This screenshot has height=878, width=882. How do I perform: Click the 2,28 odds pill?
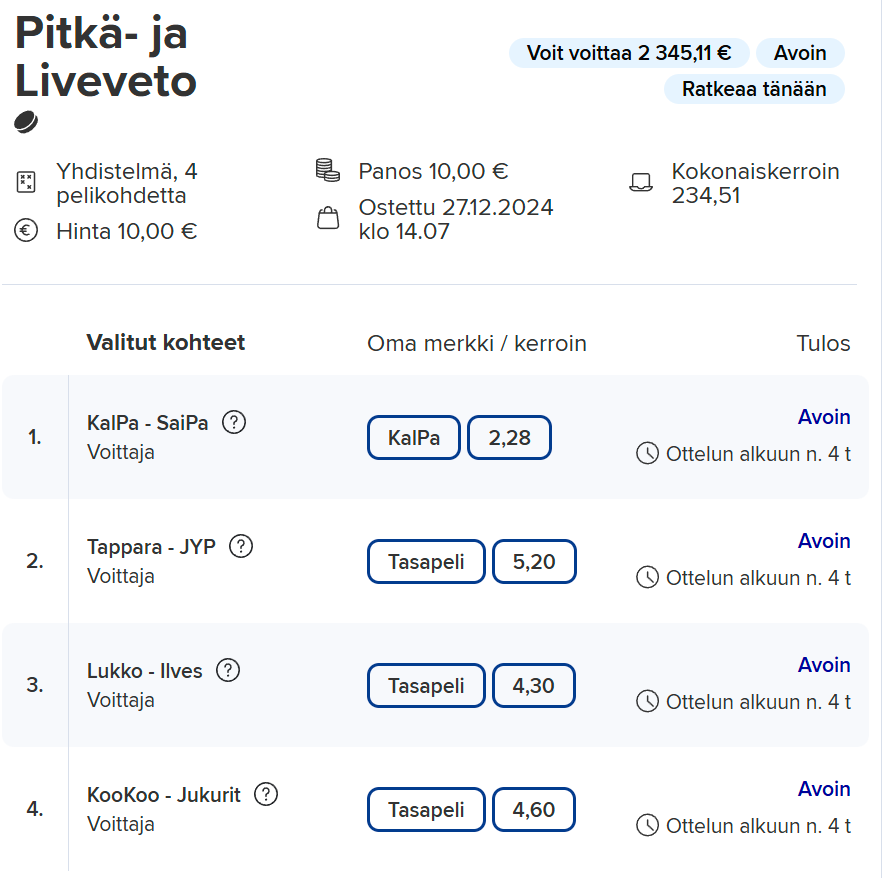pos(509,438)
